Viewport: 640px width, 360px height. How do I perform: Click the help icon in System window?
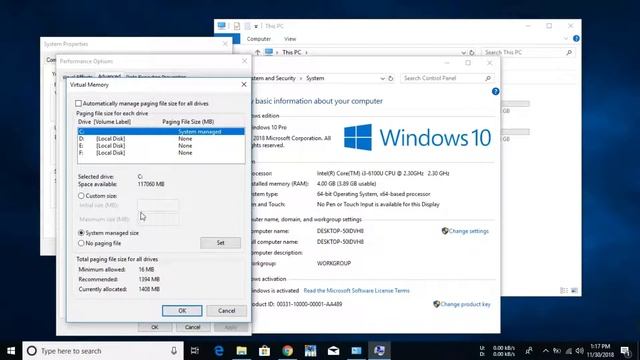click(x=496, y=91)
